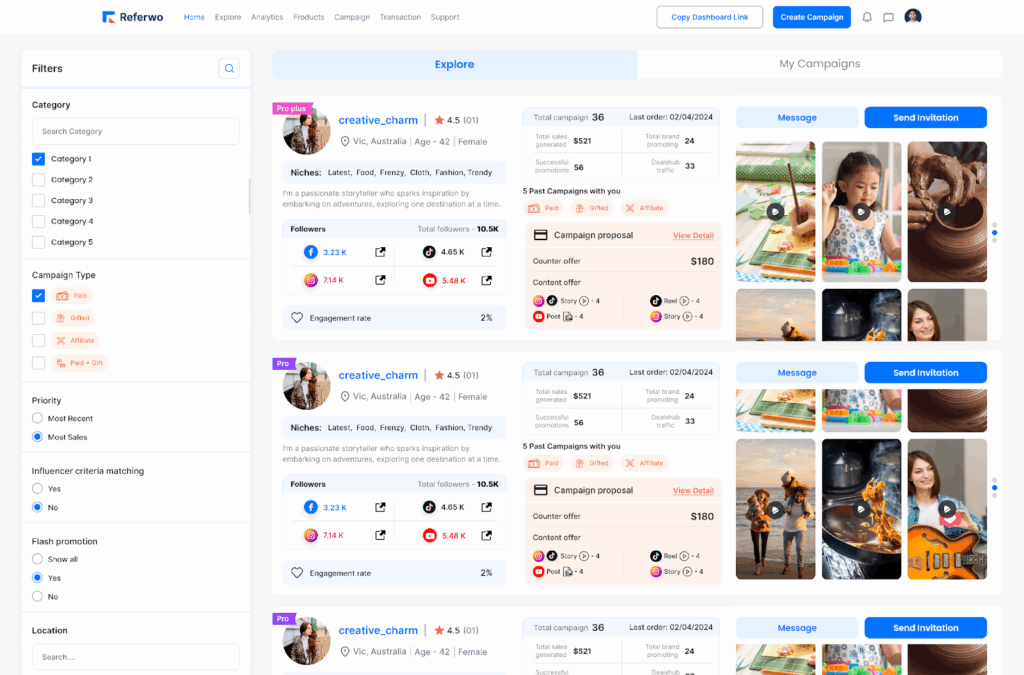
Task: Open View Detail link in first campaign proposal
Action: (693, 236)
